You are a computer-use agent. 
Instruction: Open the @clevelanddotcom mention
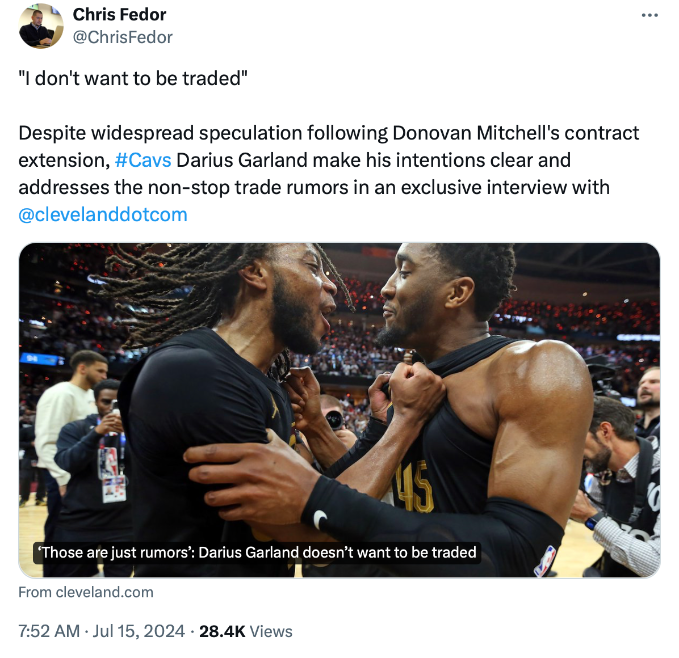pyautogui.click(x=103, y=215)
